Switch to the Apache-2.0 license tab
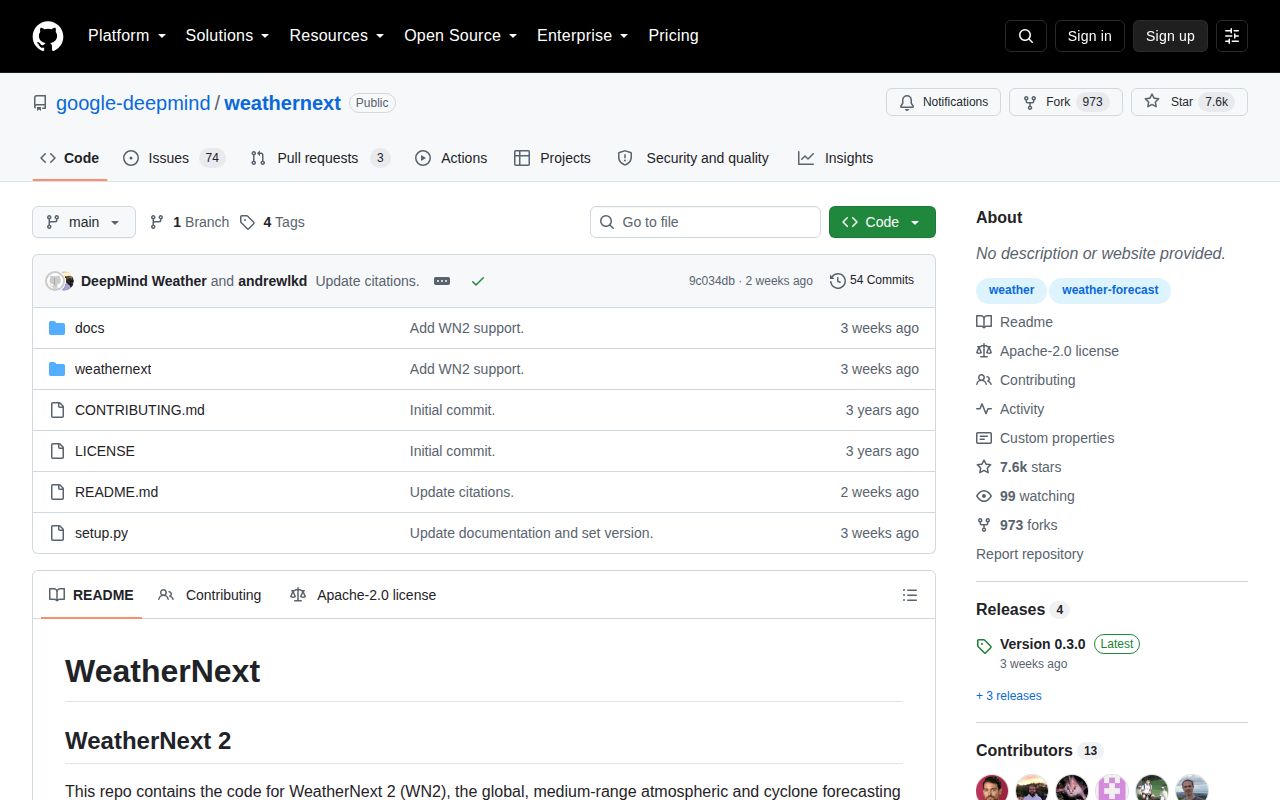 pyautogui.click(x=363, y=595)
